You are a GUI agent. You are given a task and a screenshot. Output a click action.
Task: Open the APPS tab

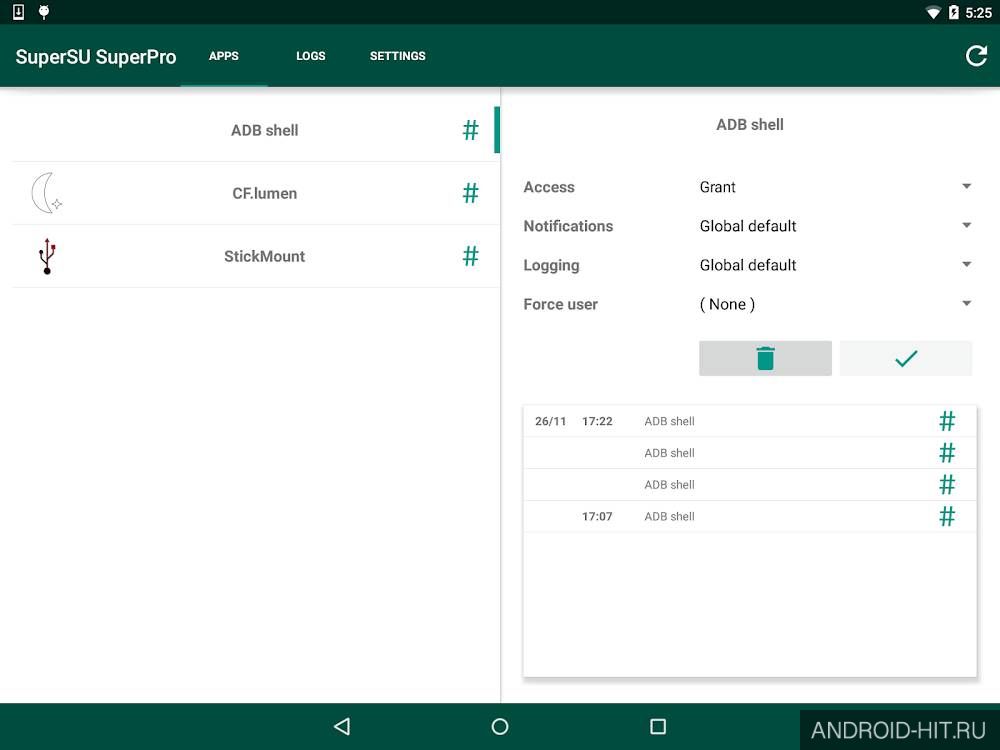click(x=224, y=56)
